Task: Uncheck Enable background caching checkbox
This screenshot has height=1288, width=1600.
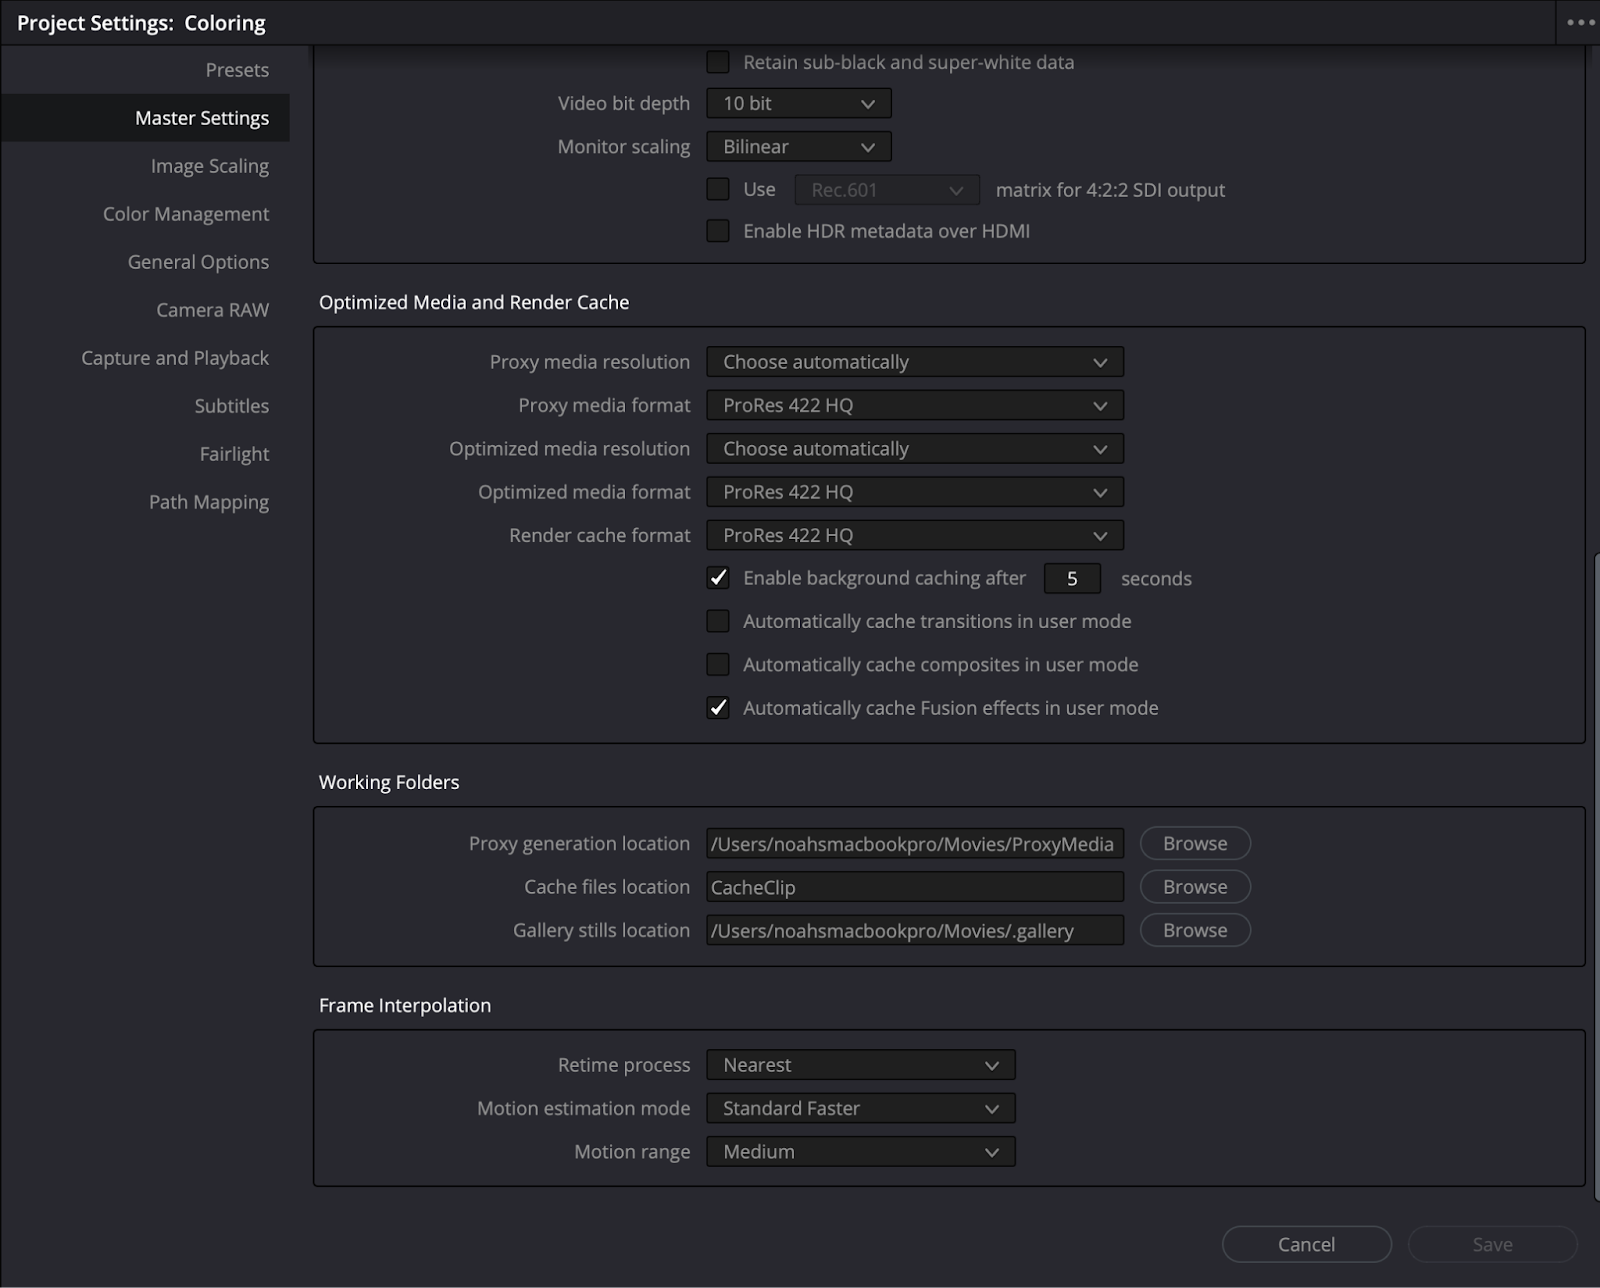Action: (718, 578)
